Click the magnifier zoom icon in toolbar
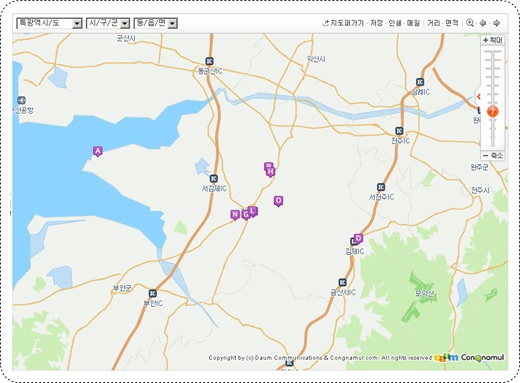 470,23
